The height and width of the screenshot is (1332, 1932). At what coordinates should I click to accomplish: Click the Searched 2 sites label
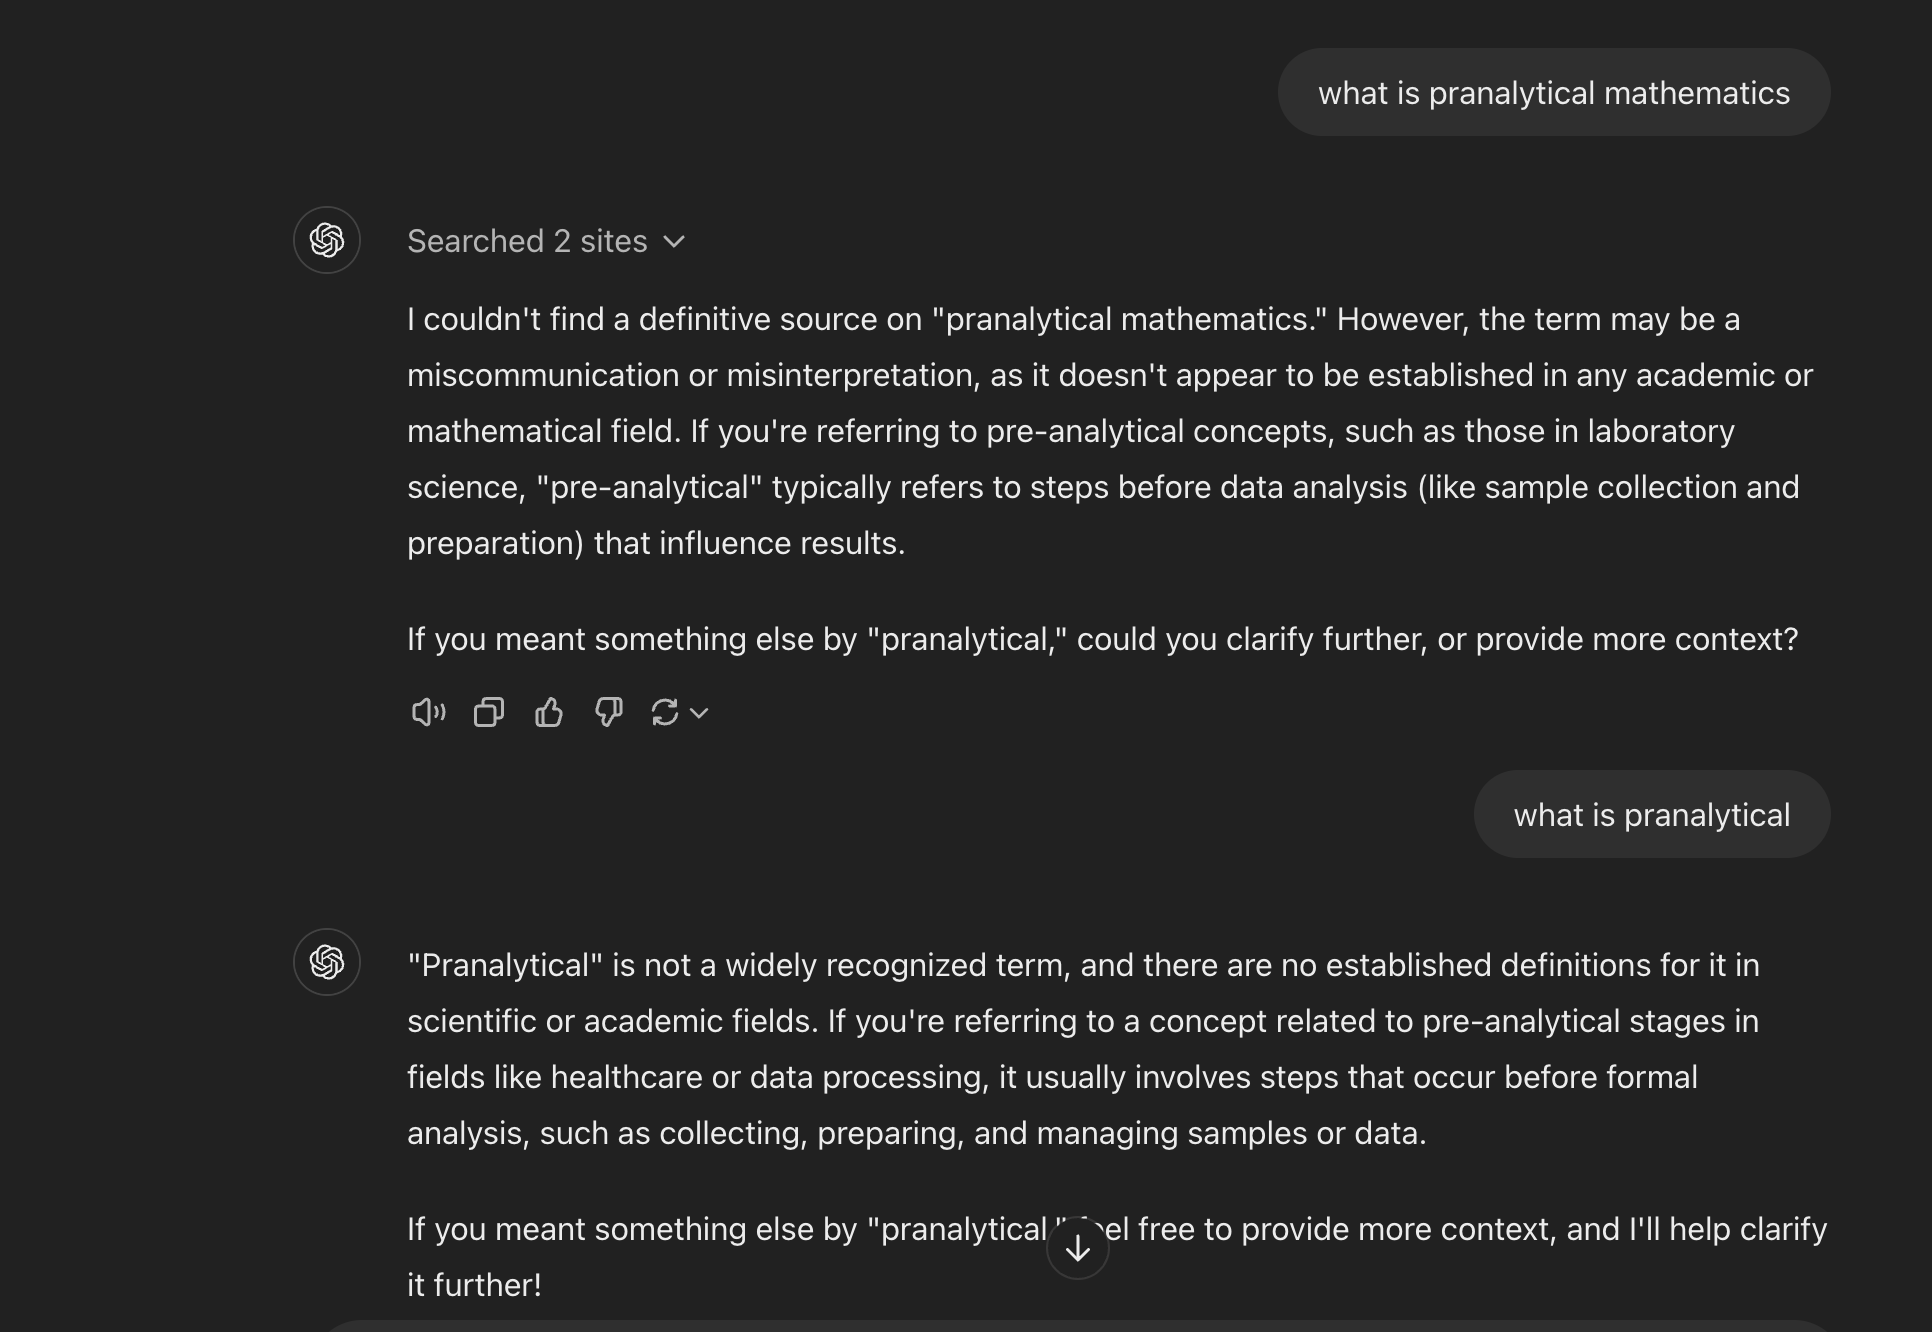526,241
